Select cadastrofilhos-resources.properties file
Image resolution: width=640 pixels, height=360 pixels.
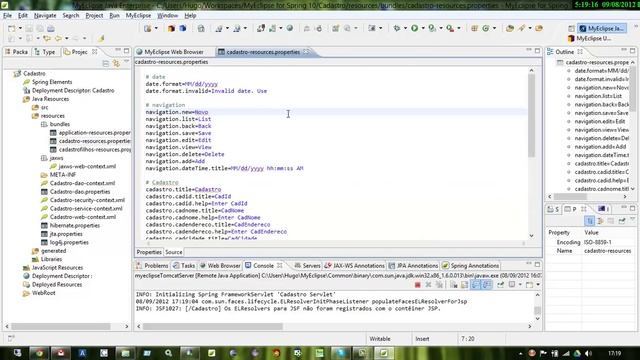pyautogui.click(x=94, y=149)
